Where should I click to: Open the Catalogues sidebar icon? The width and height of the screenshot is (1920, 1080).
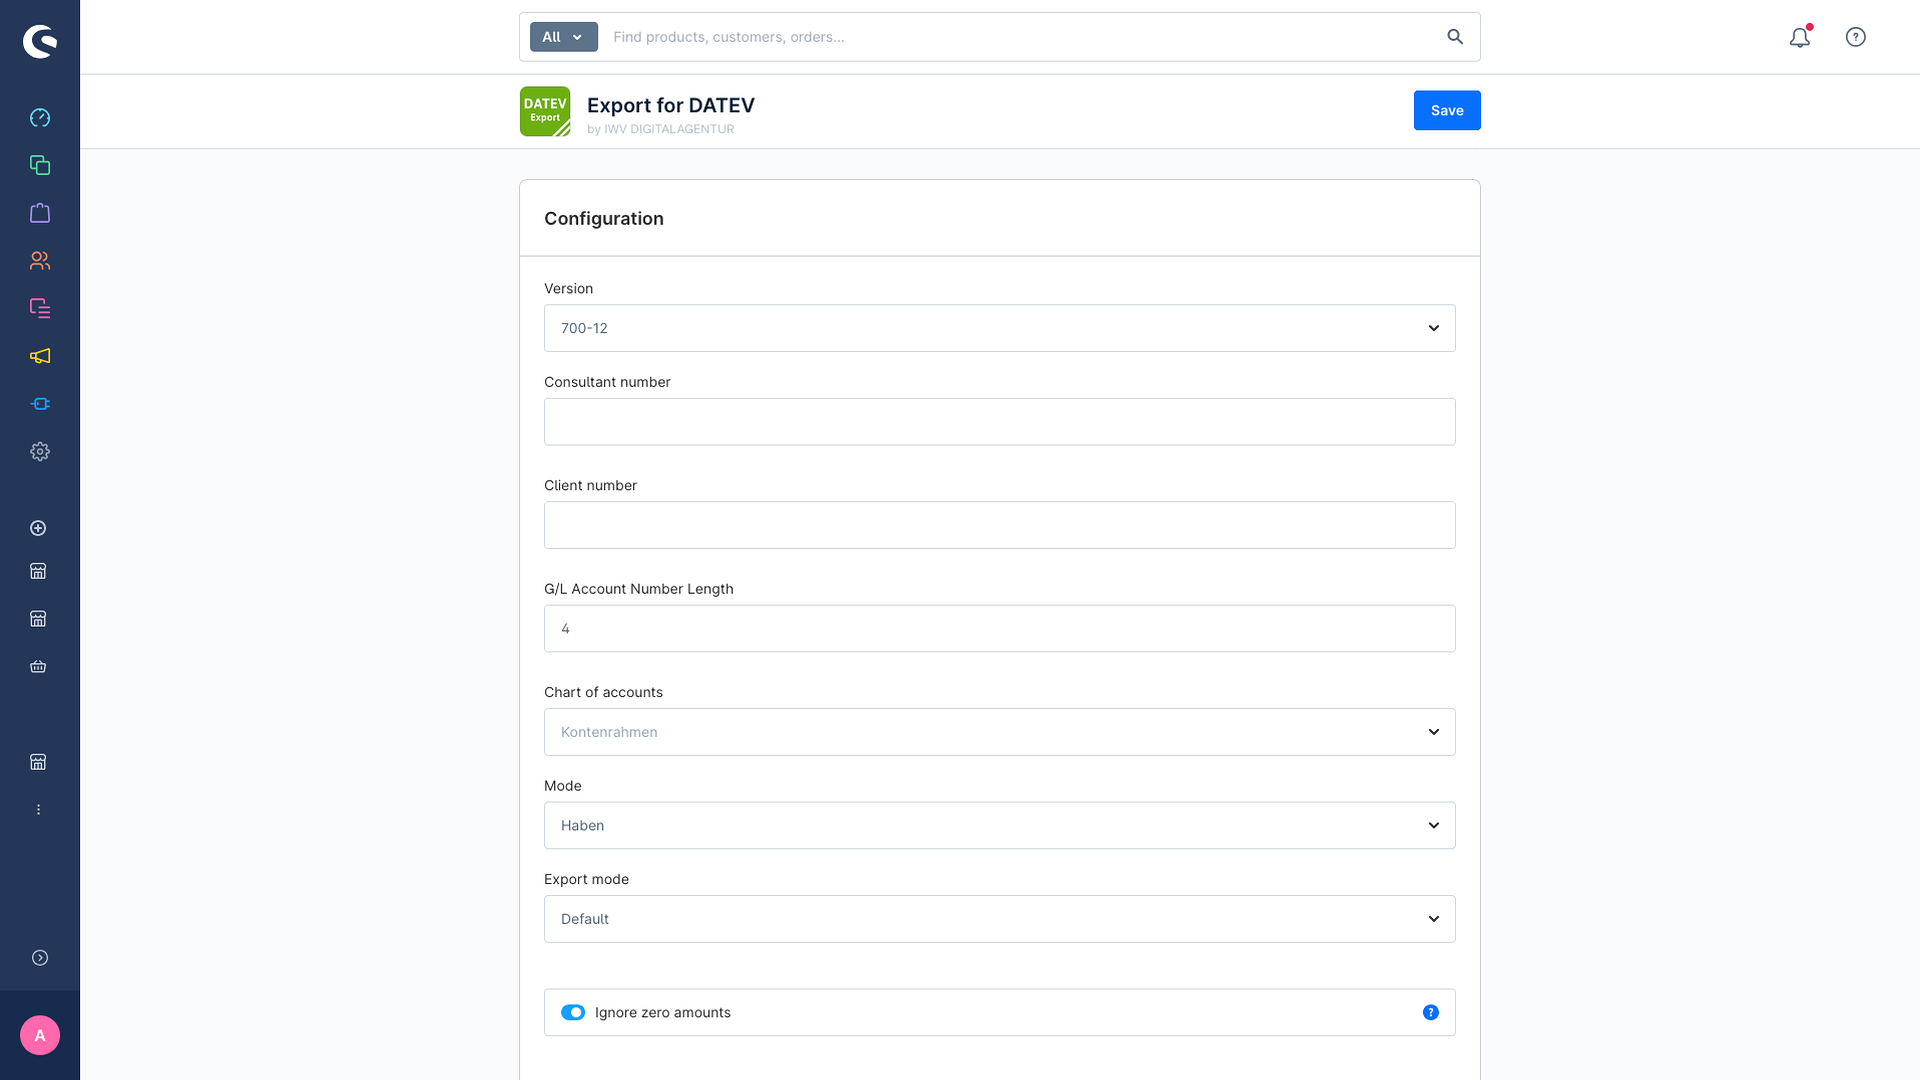40,165
